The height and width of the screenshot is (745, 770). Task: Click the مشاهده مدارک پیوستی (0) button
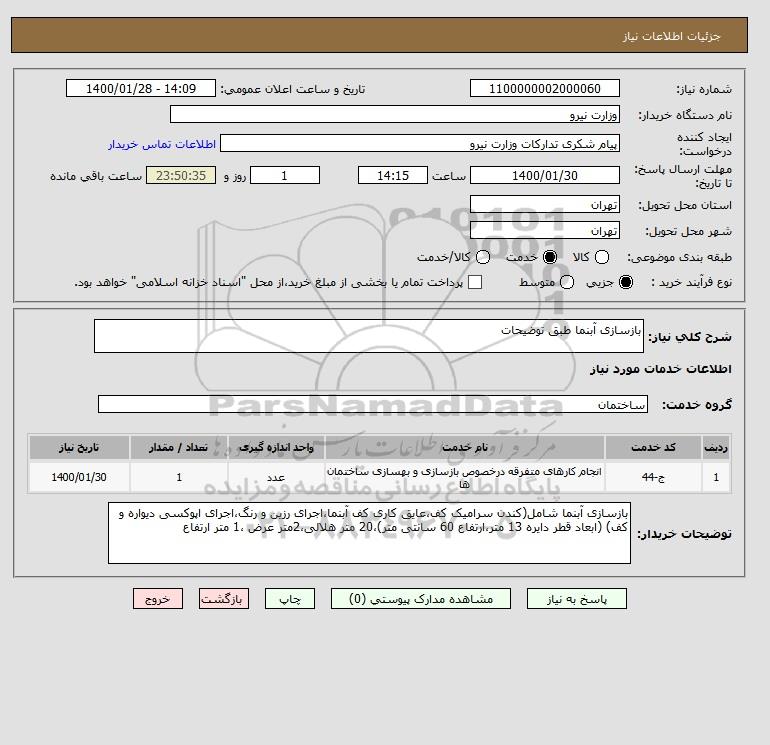tap(421, 599)
